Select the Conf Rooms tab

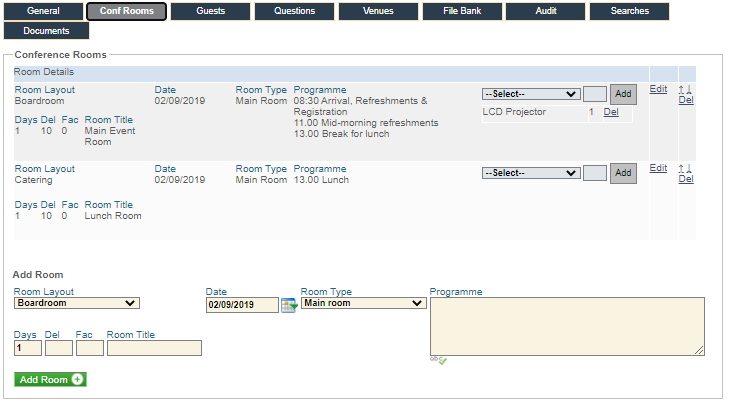[126, 11]
